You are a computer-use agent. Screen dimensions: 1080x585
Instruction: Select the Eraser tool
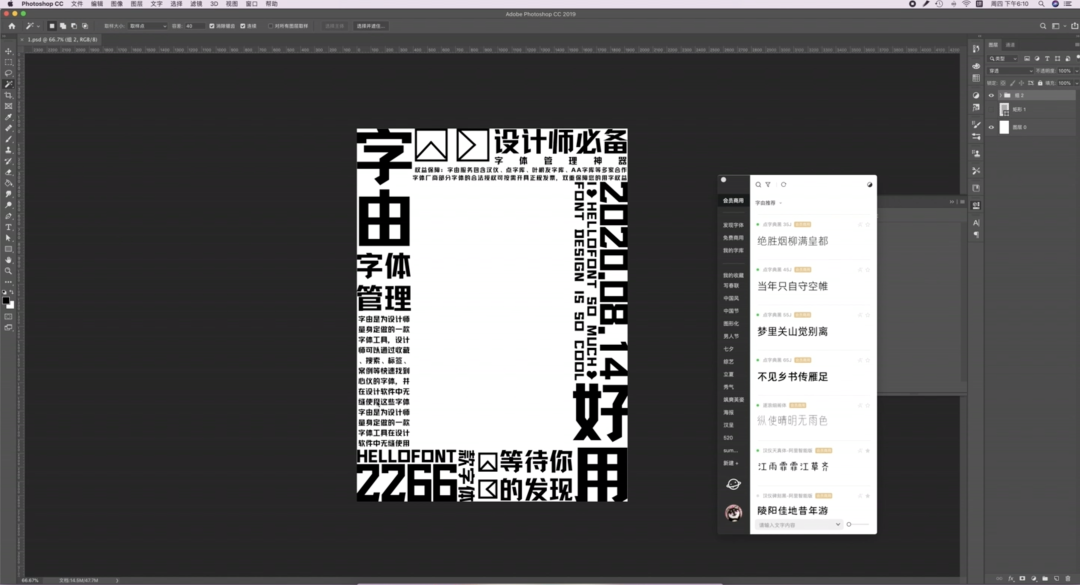click(8, 172)
